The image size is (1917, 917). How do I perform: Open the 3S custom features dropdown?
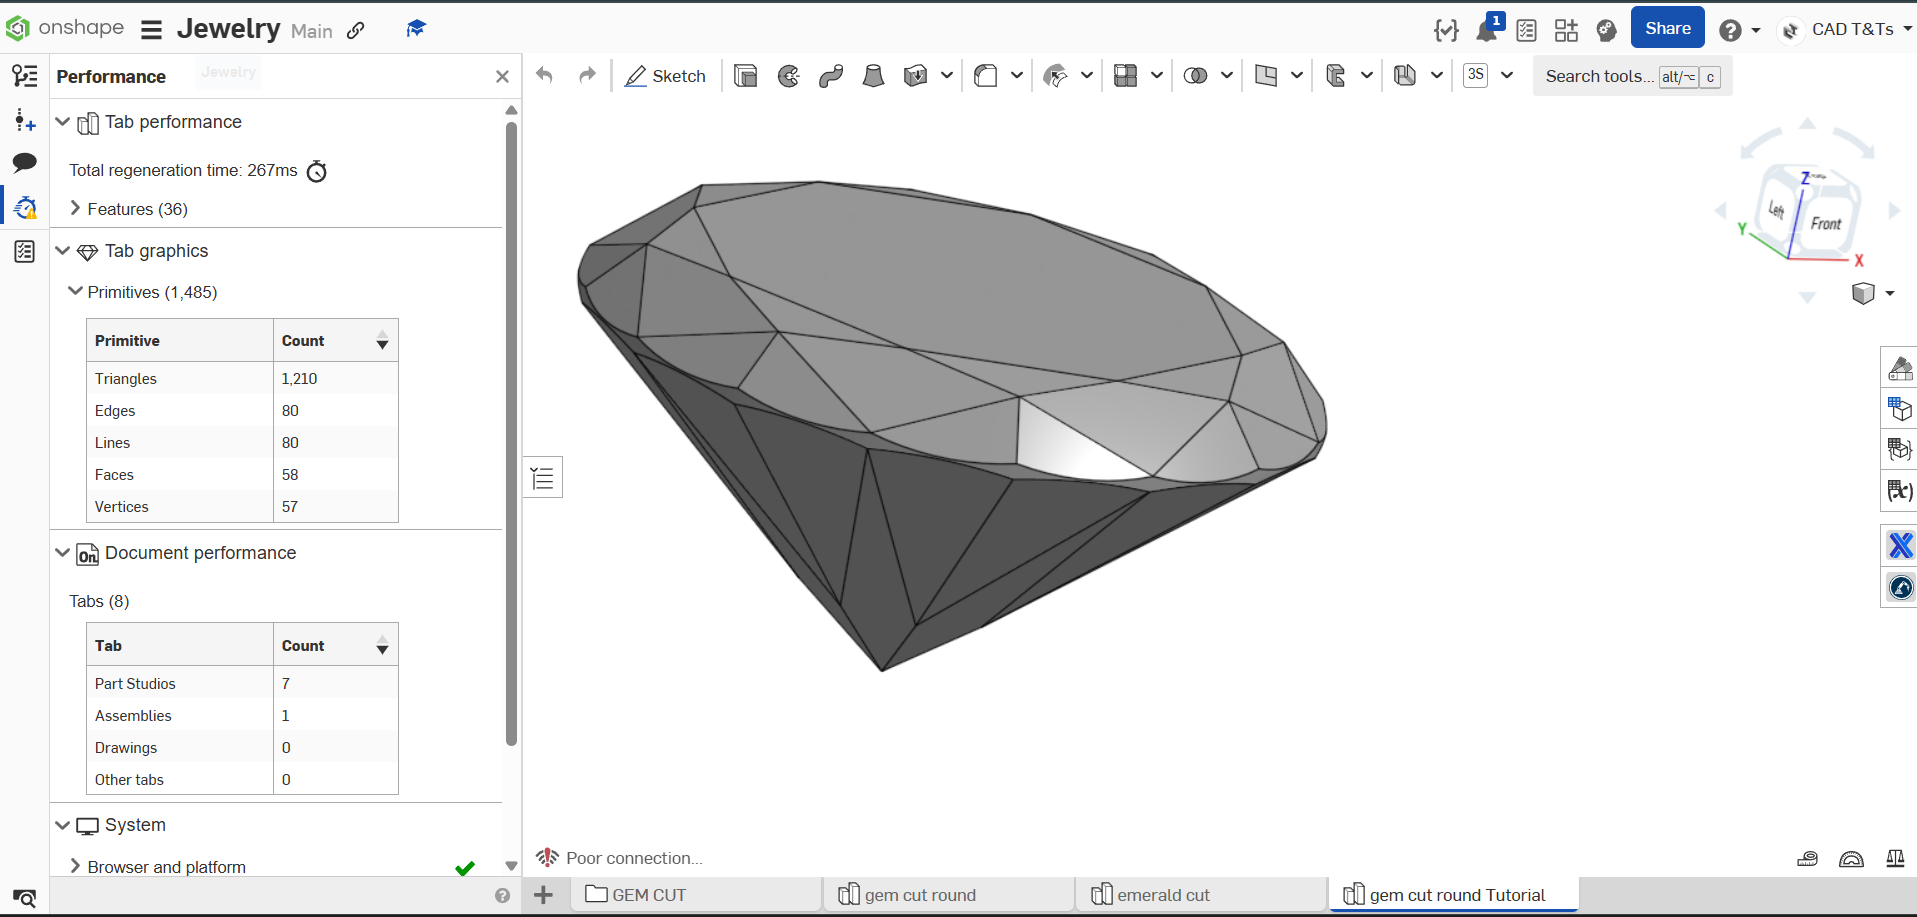(1507, 76)
